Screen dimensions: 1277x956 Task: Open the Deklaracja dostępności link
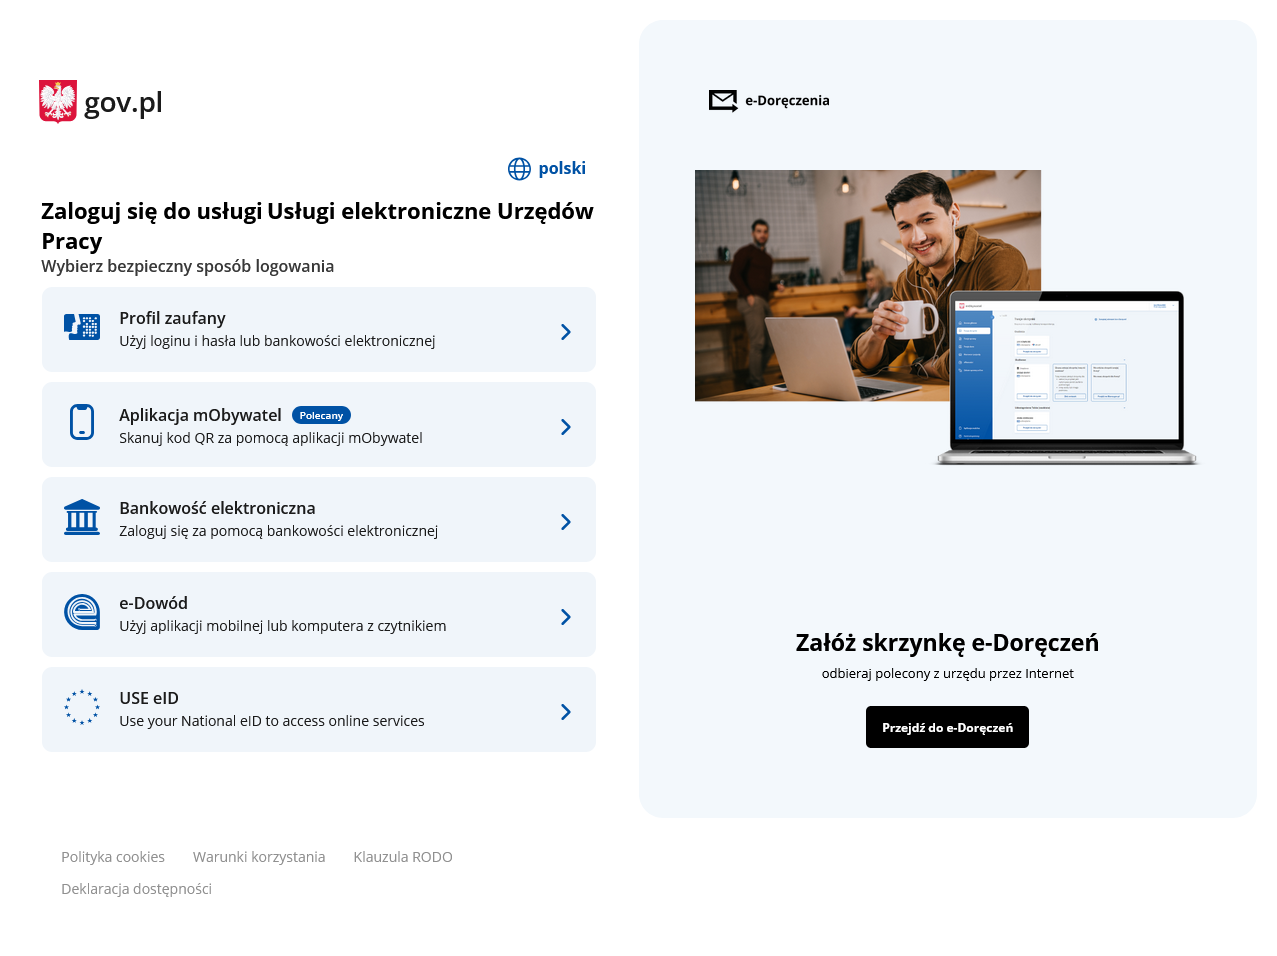136,889
